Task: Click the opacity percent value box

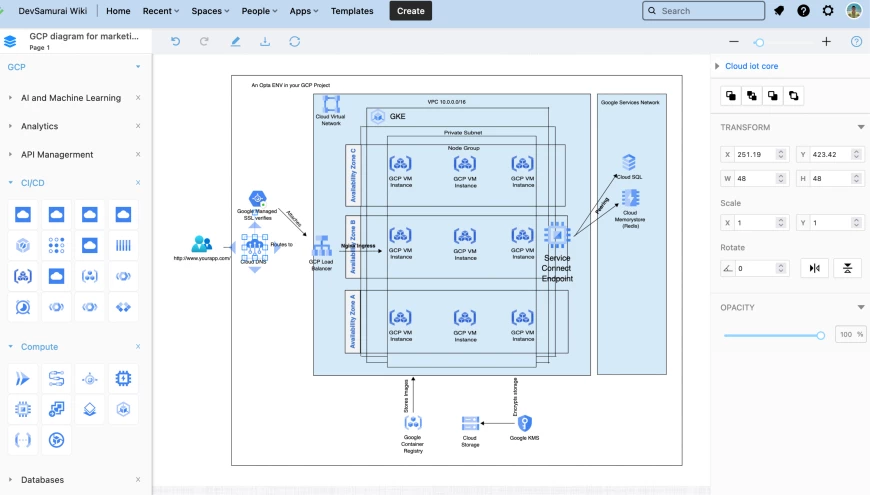Action: coord(850,334)
